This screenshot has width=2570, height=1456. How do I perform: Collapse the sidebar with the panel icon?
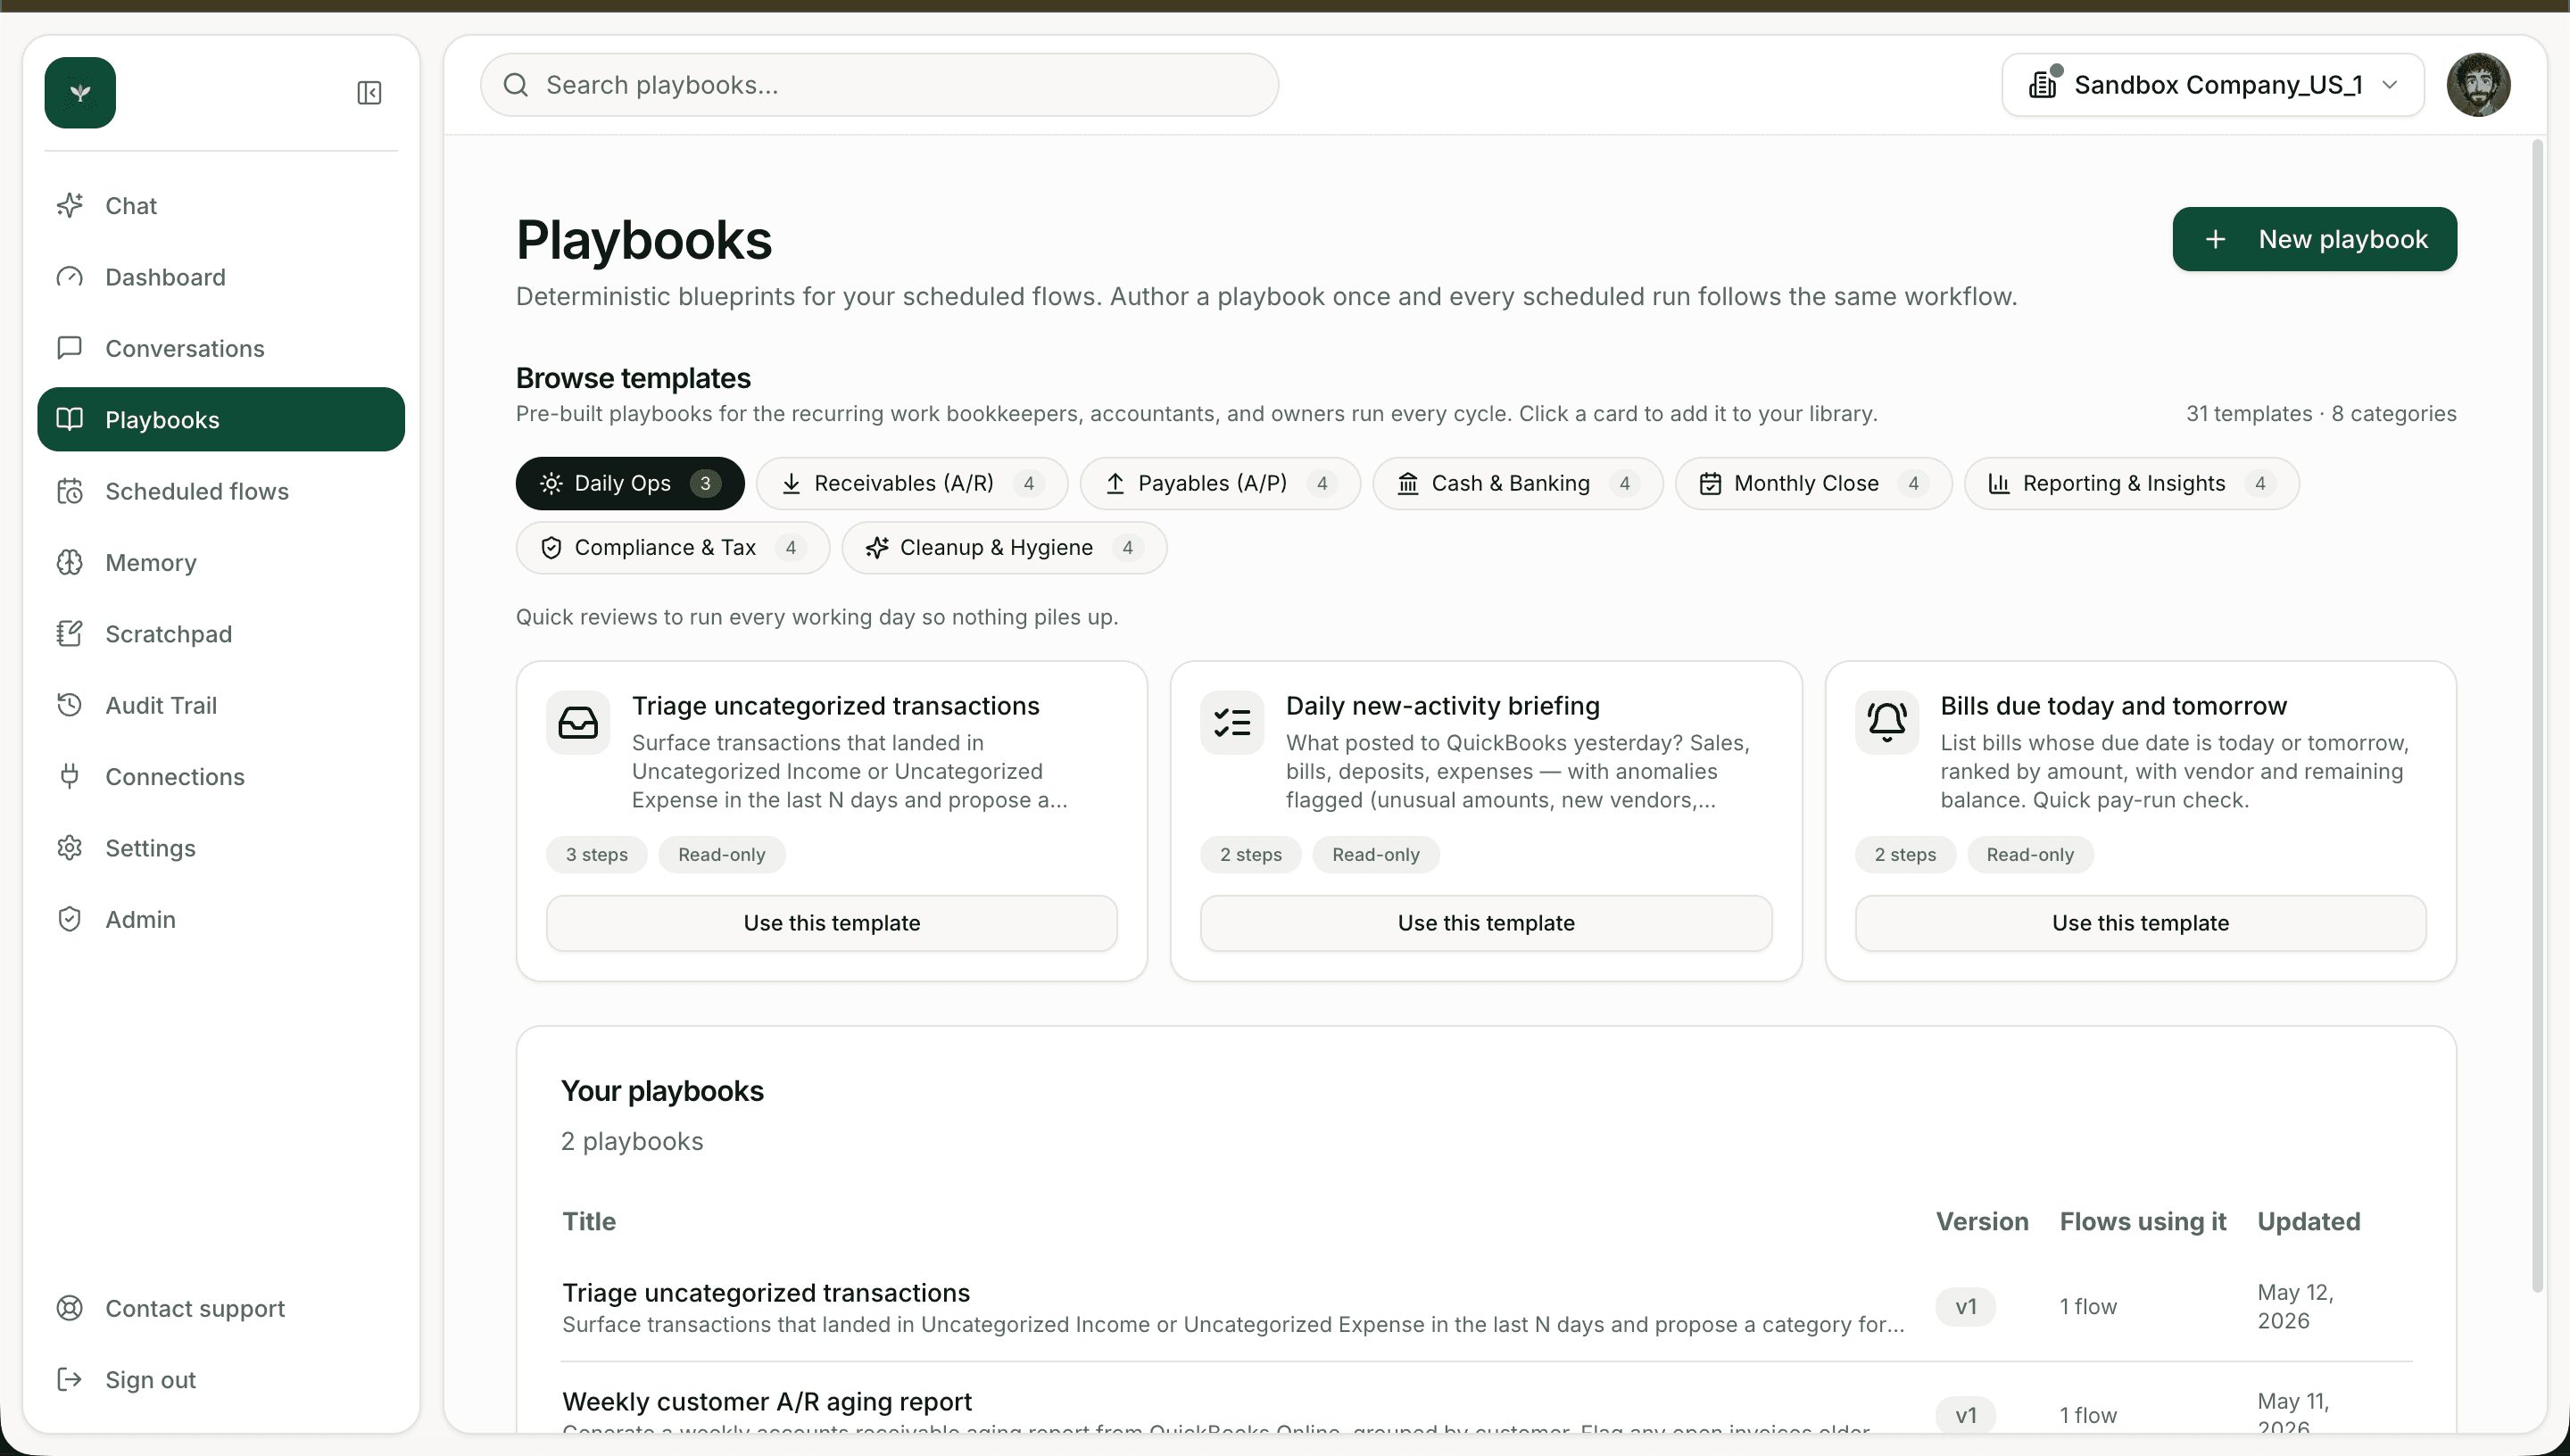[369, 93]
